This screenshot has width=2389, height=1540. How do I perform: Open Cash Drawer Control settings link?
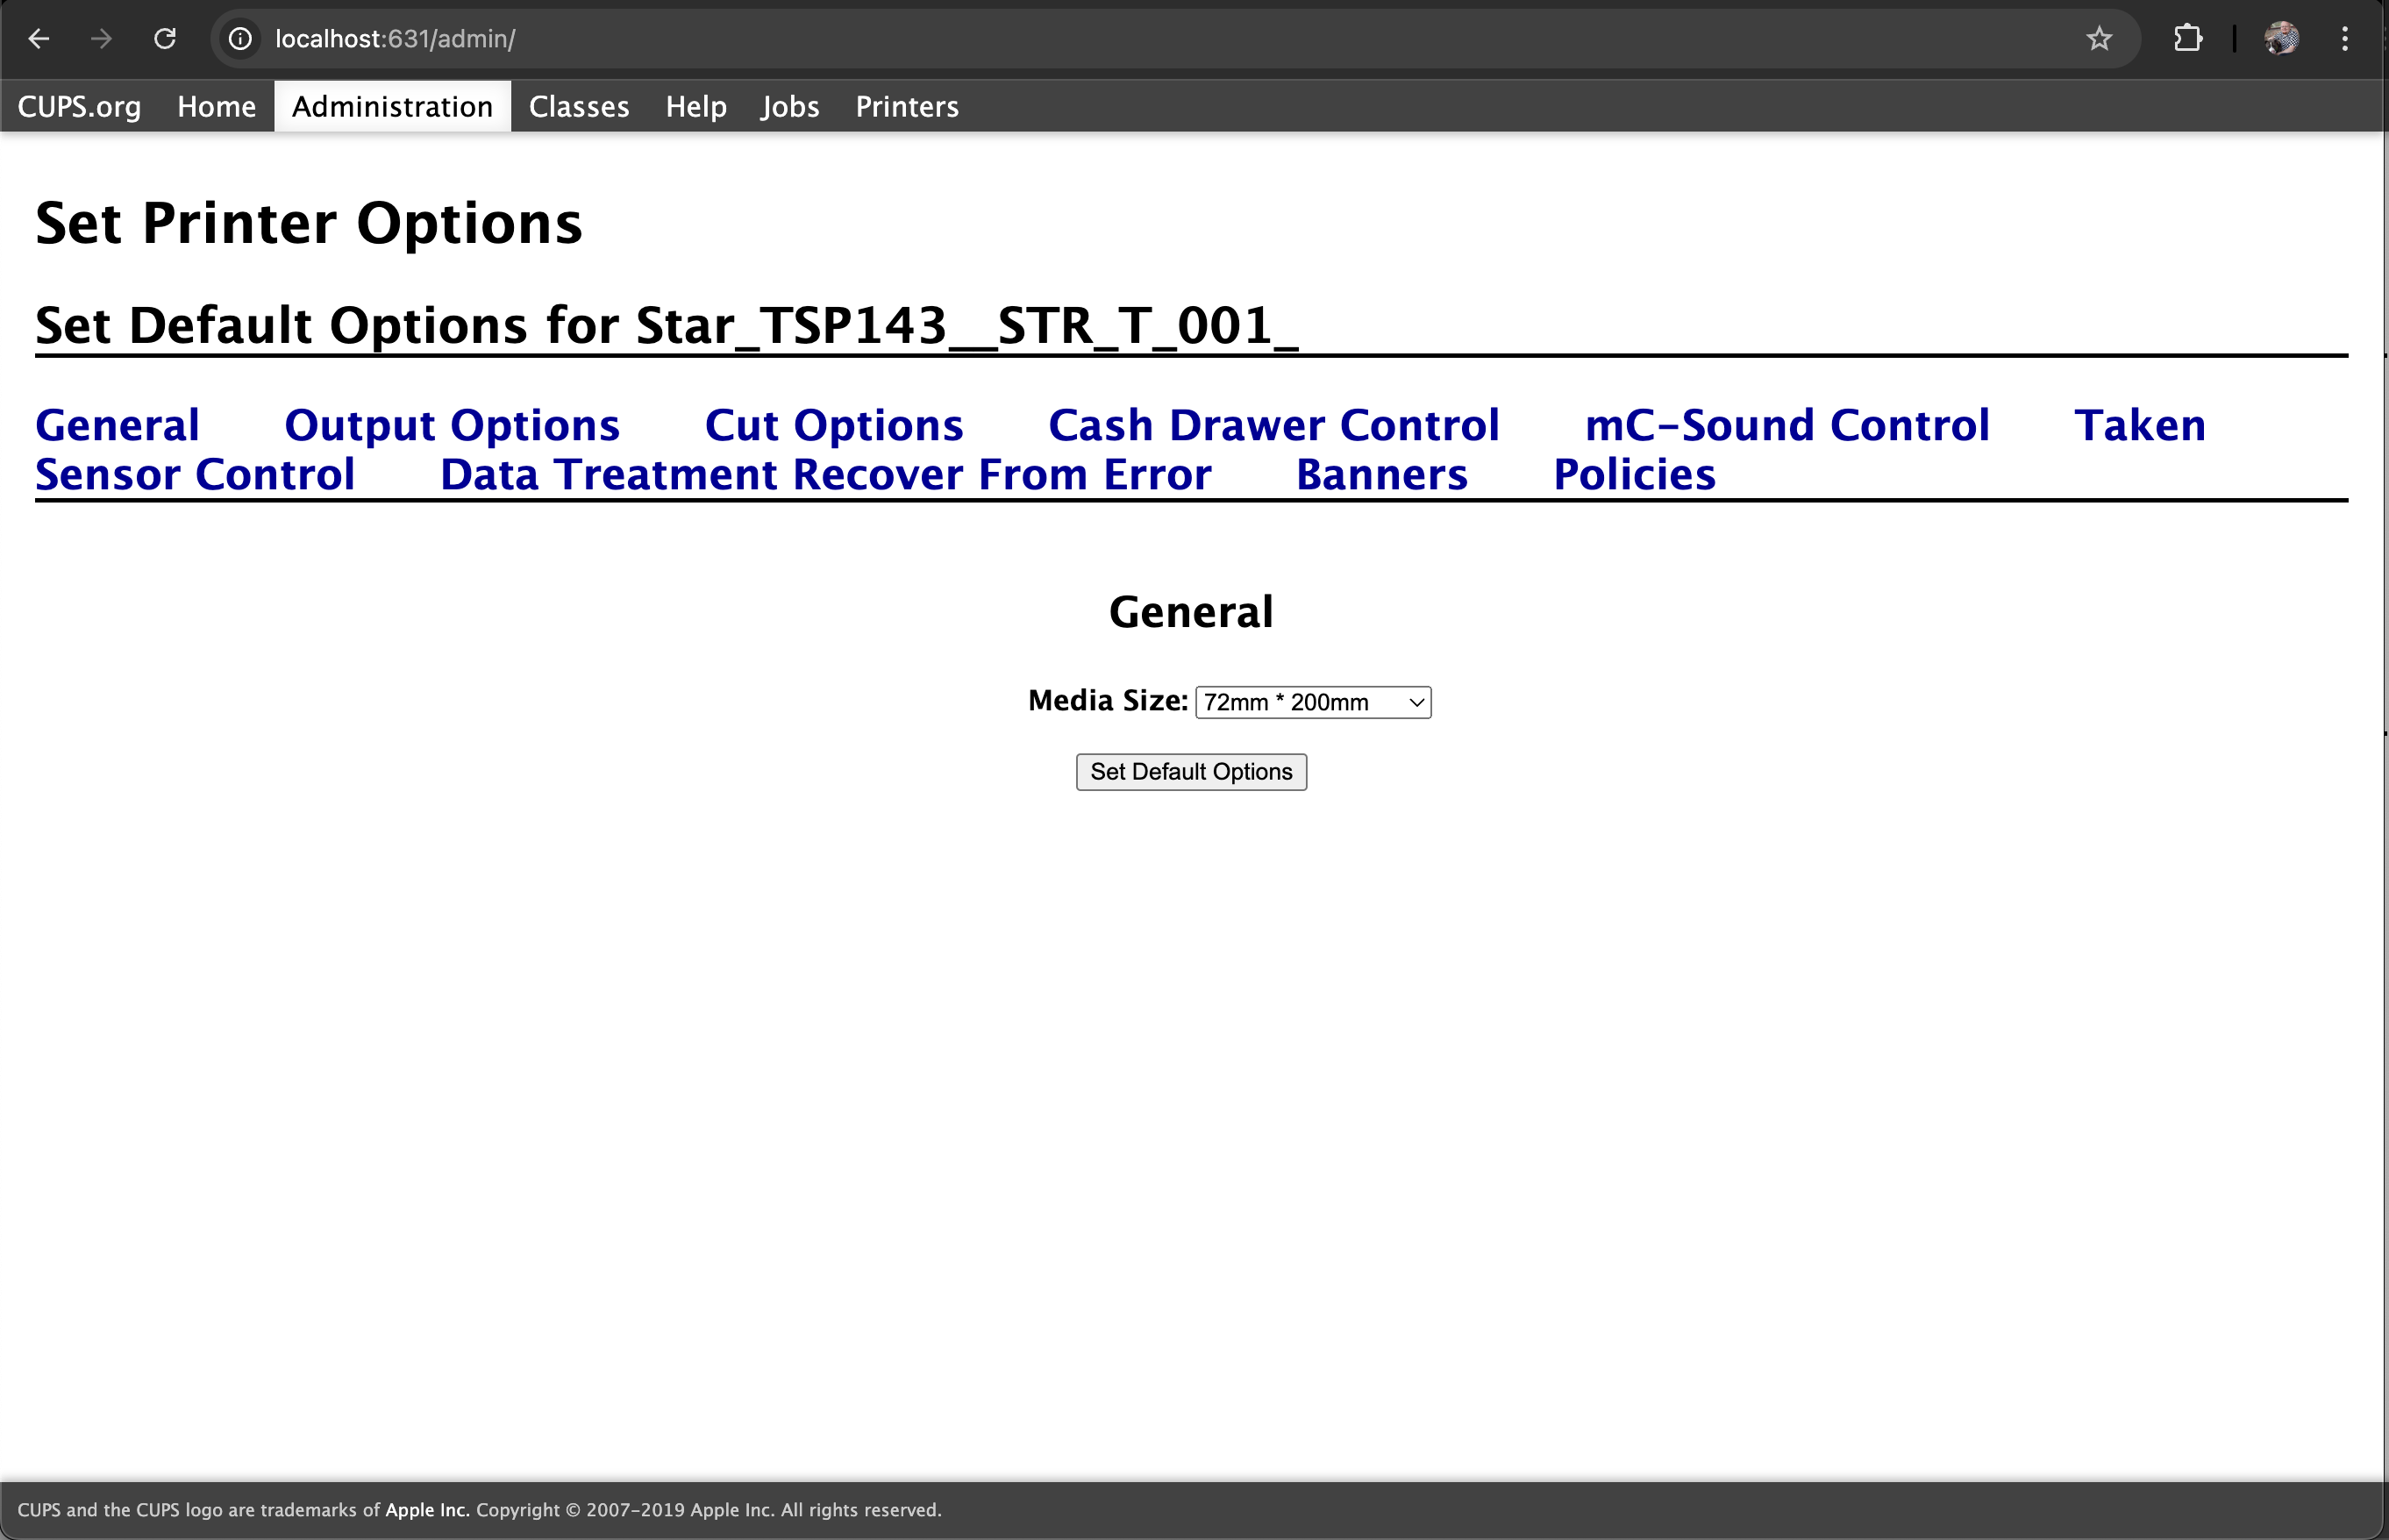point(1274,425)
